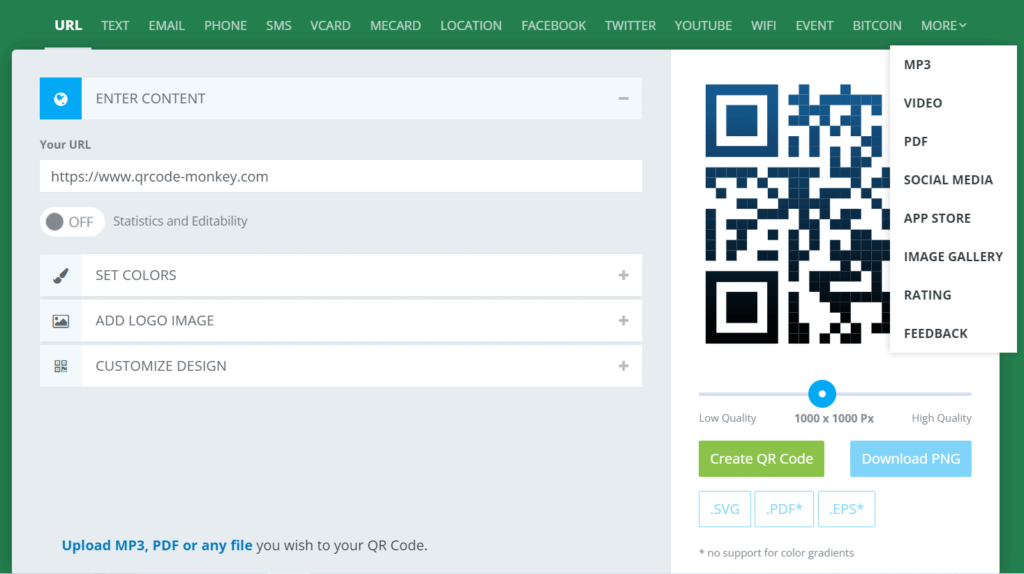Switch to the TEXT tab
Screen dimensions: 1024x574
tap(115, 25)
